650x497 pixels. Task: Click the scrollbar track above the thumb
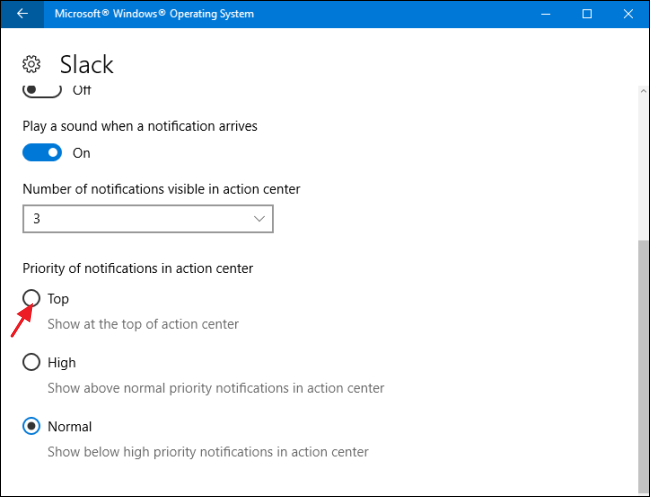click(x=643, y=160)
